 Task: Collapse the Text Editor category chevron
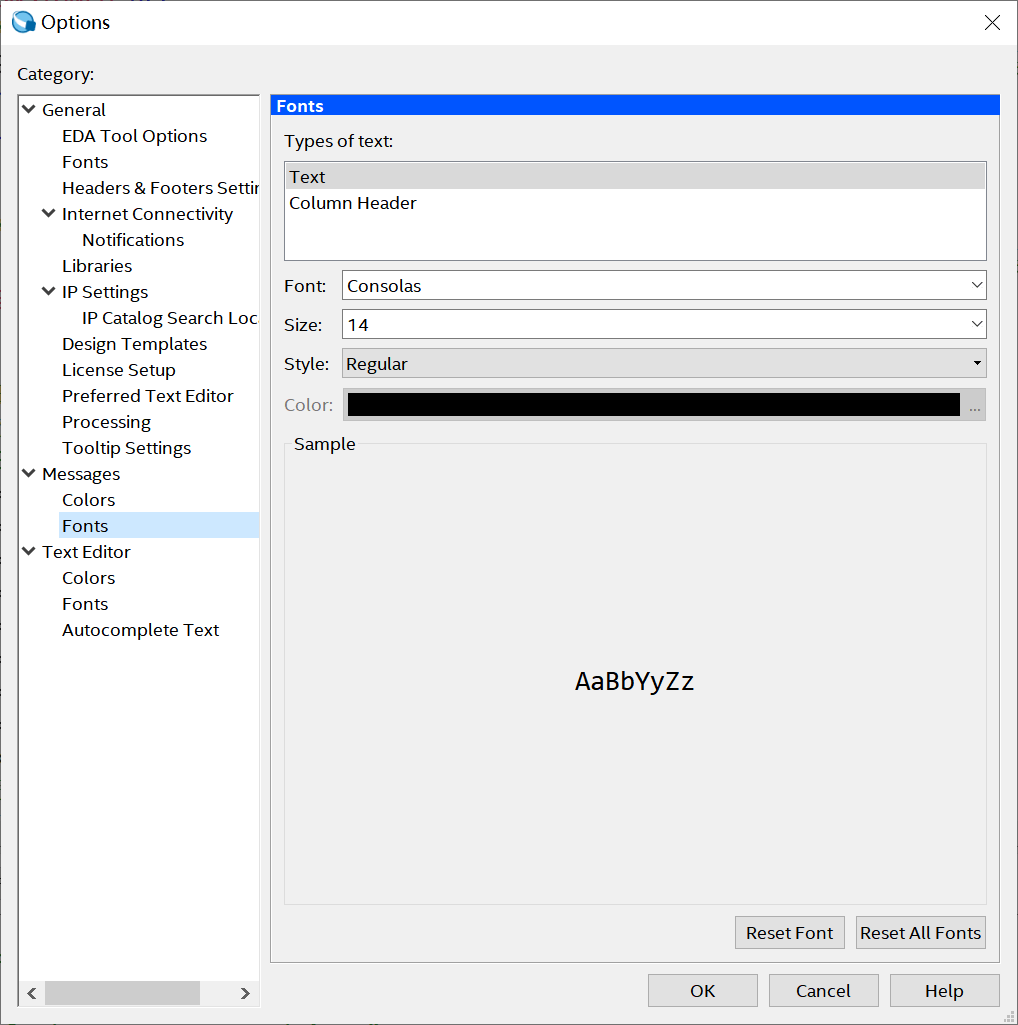coord(29,552)
